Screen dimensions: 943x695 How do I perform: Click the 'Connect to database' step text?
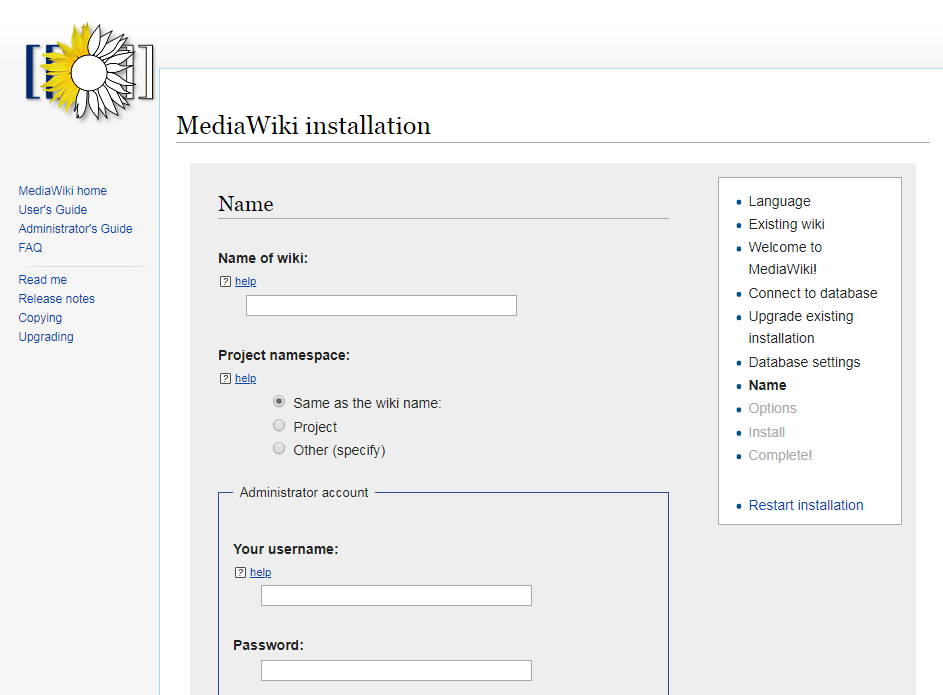point(813,293)
